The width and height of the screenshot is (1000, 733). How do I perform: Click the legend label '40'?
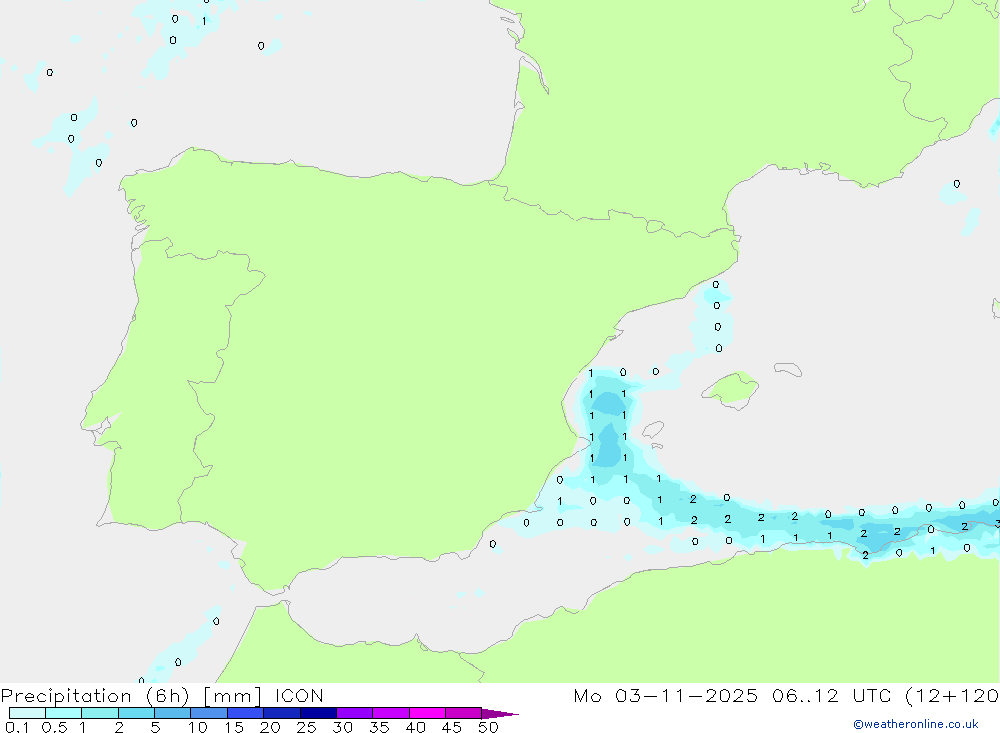[x=415, y=727]
